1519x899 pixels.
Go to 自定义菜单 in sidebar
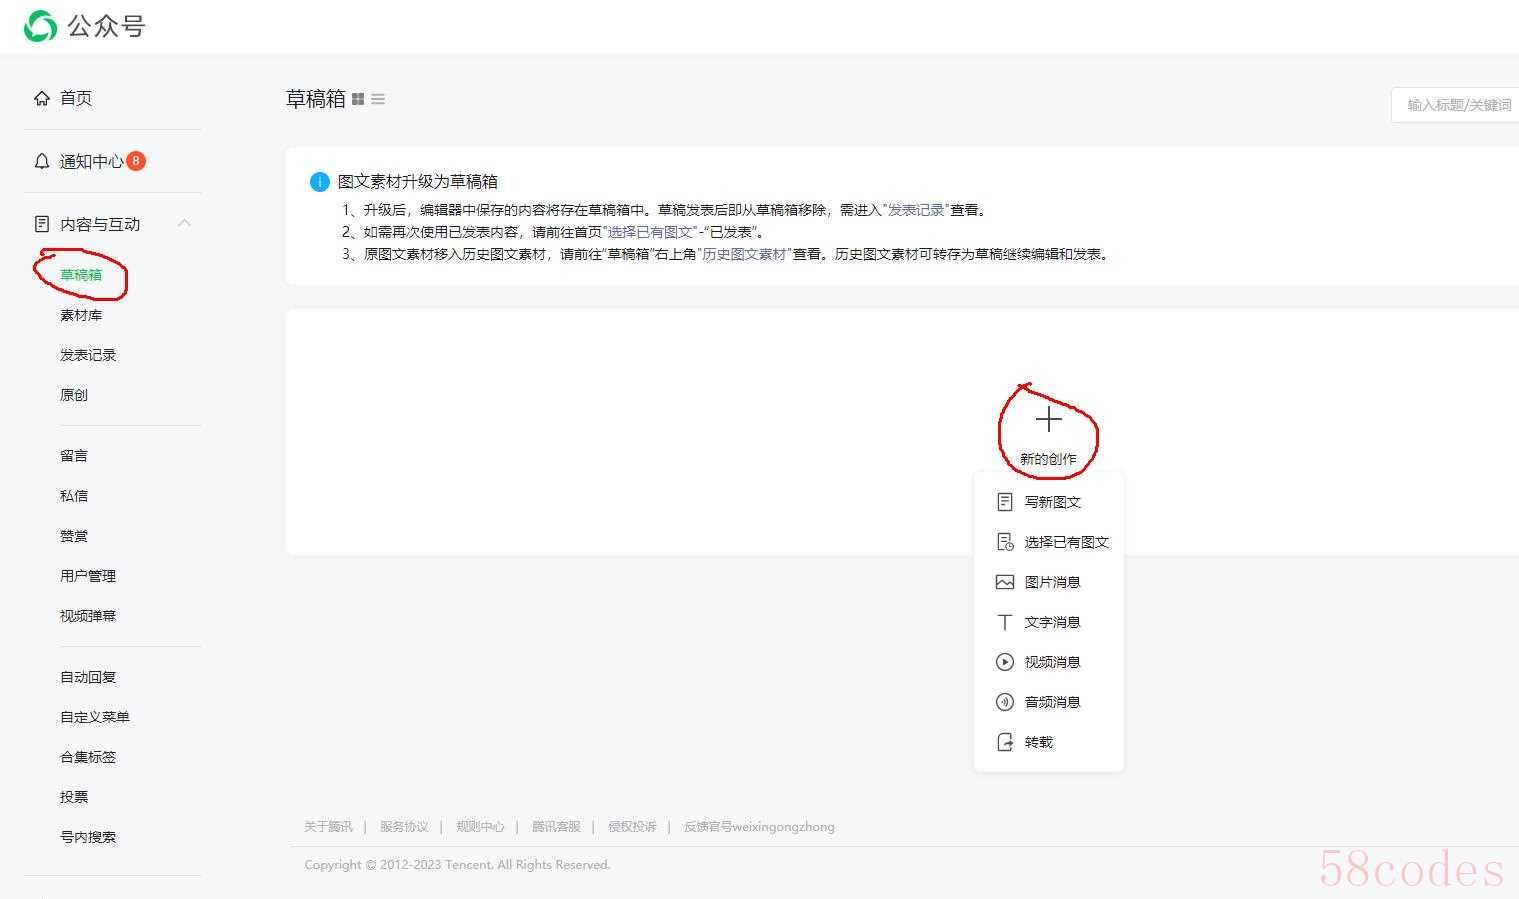[95, 717]
